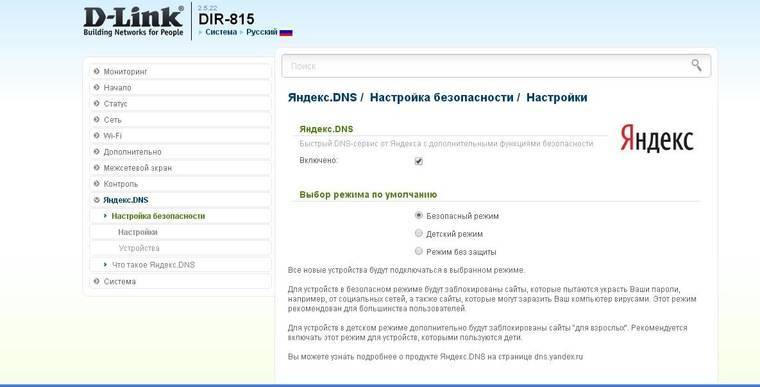Open Сеть menu item
Screen dimensions: 760x387
tap(180, 119)
